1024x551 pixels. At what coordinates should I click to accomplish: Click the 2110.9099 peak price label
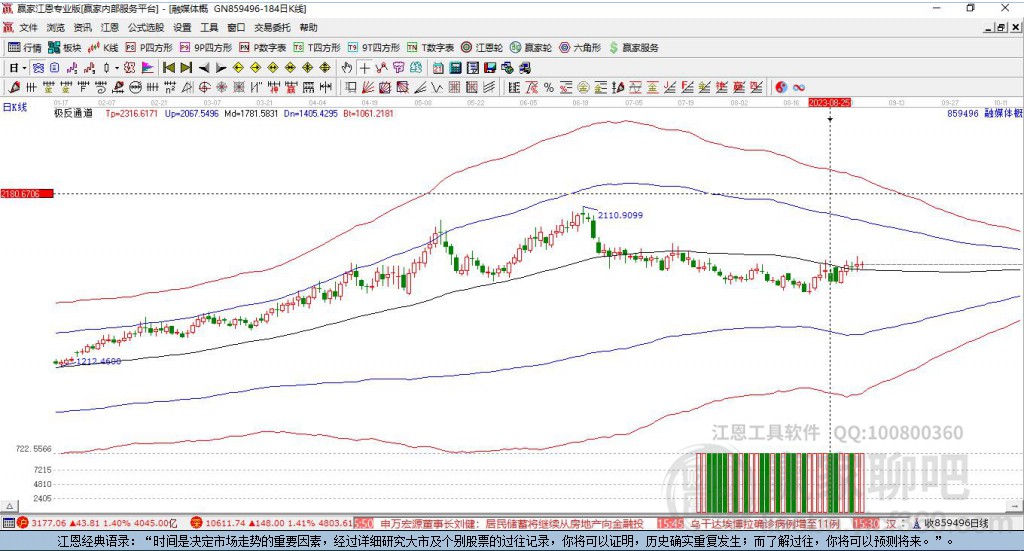(x=620, y=215)
